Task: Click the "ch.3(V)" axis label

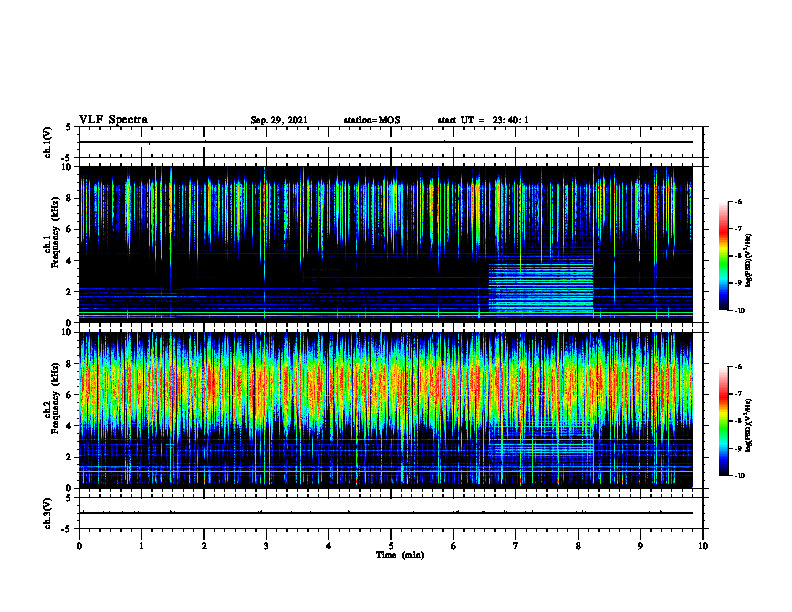Action: 48,513
